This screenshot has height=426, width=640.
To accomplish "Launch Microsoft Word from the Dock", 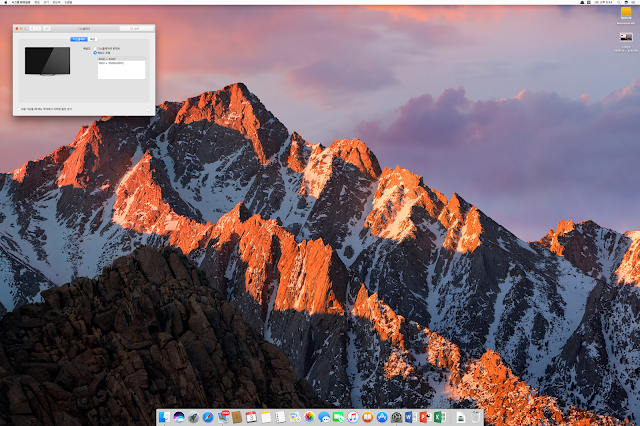I will [x=411, y=417].
